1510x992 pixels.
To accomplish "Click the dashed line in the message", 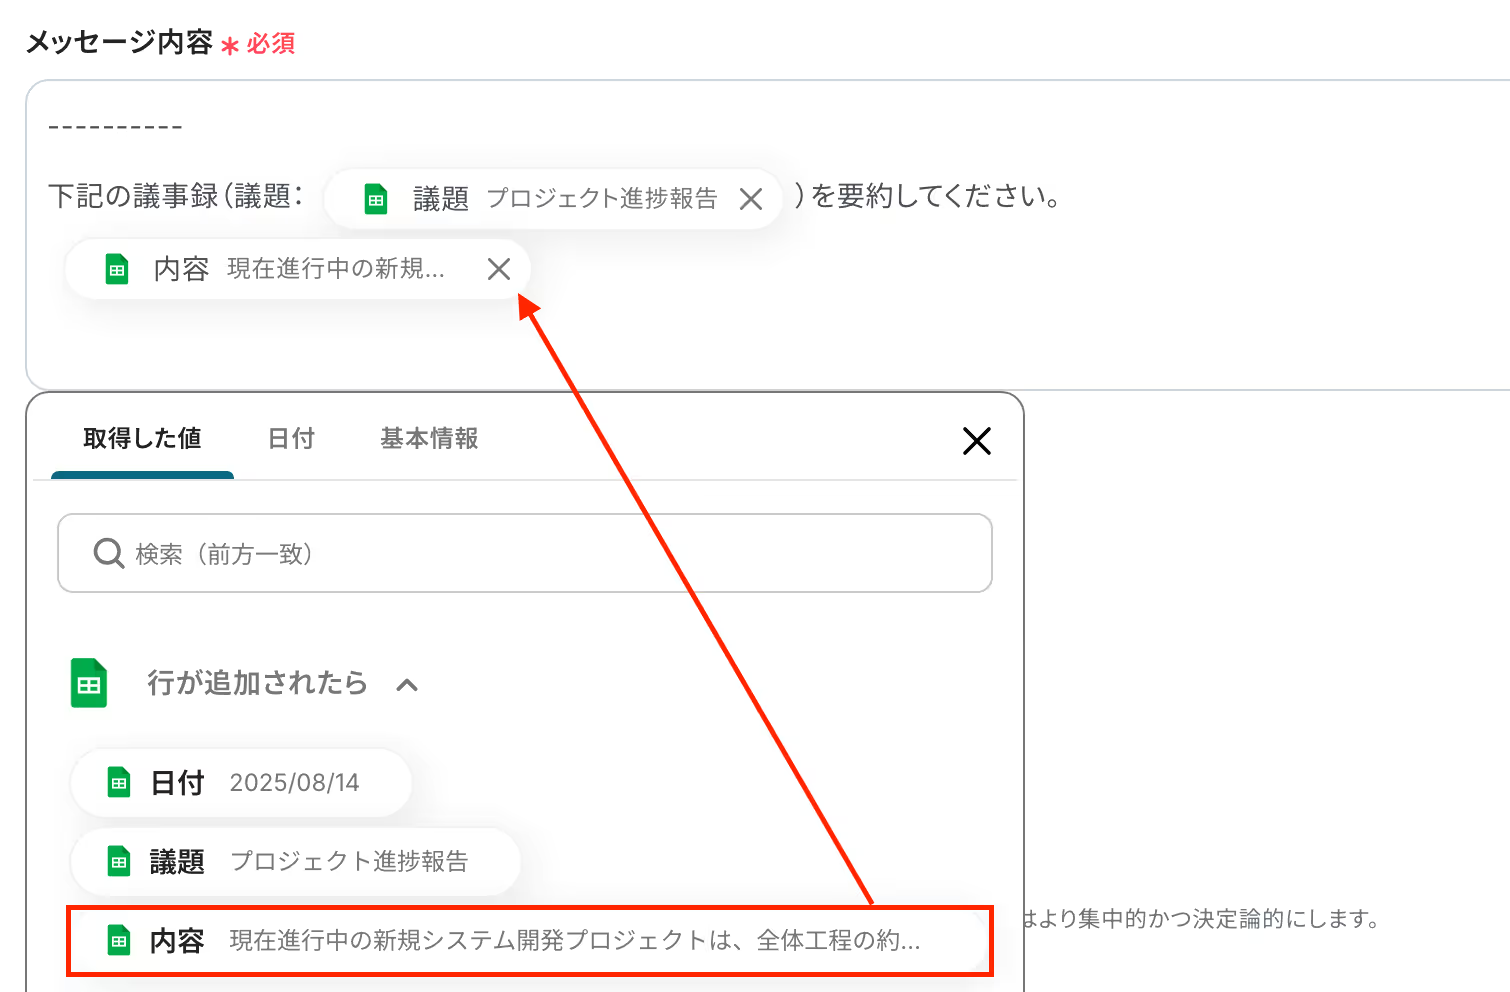I will tap(115, 127).
